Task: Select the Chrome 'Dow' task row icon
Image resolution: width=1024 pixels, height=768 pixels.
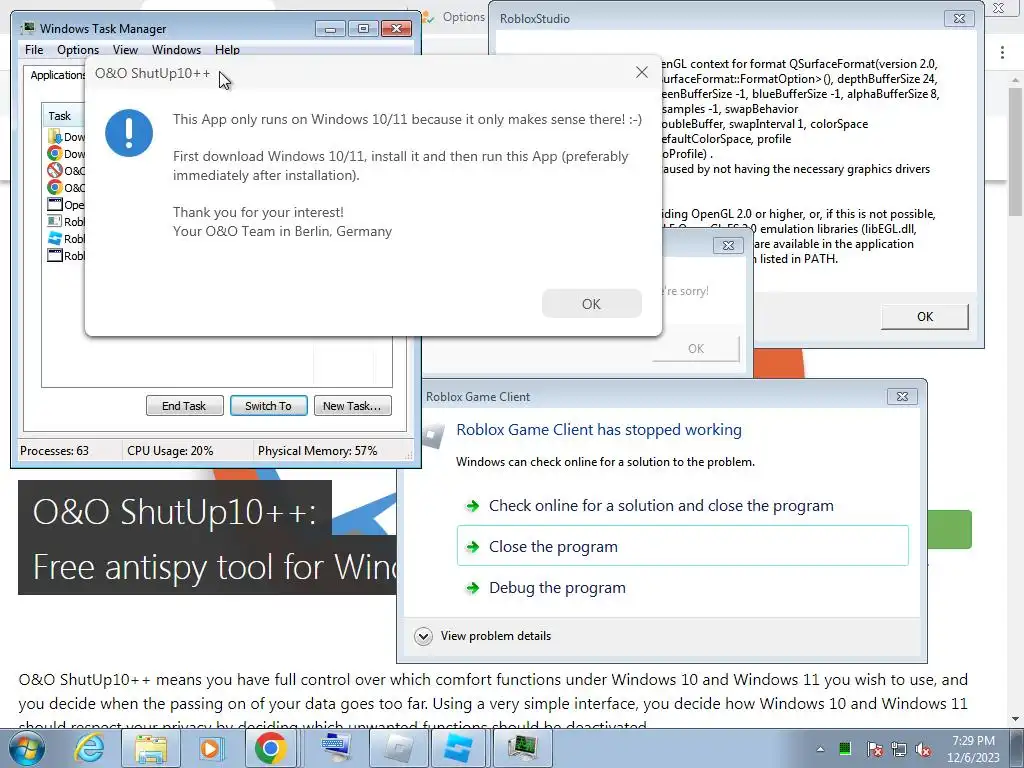Action: [55, 153]
